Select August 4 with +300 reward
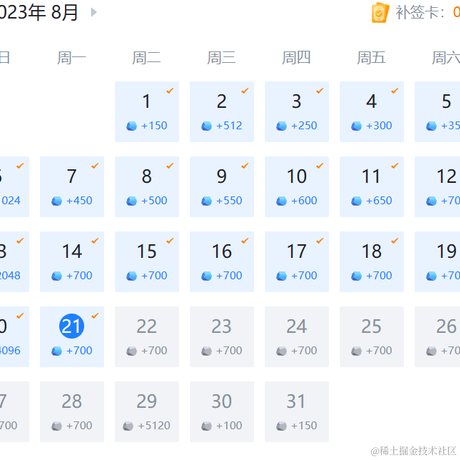 tap(372, 112)
